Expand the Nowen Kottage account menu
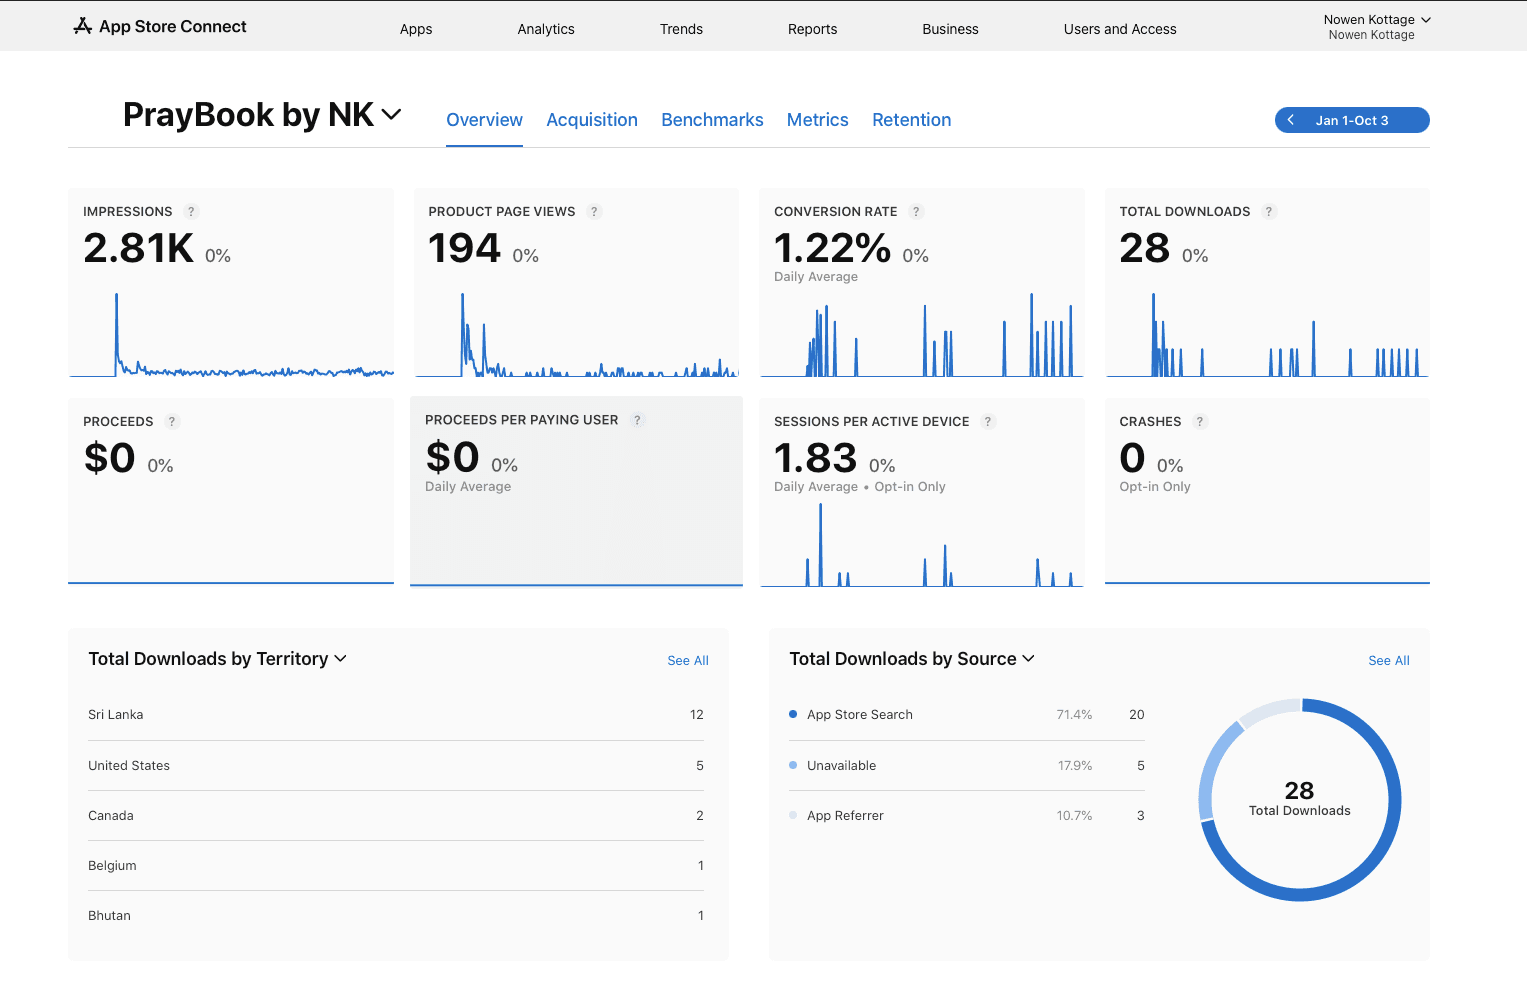 tap(1426, 20)
